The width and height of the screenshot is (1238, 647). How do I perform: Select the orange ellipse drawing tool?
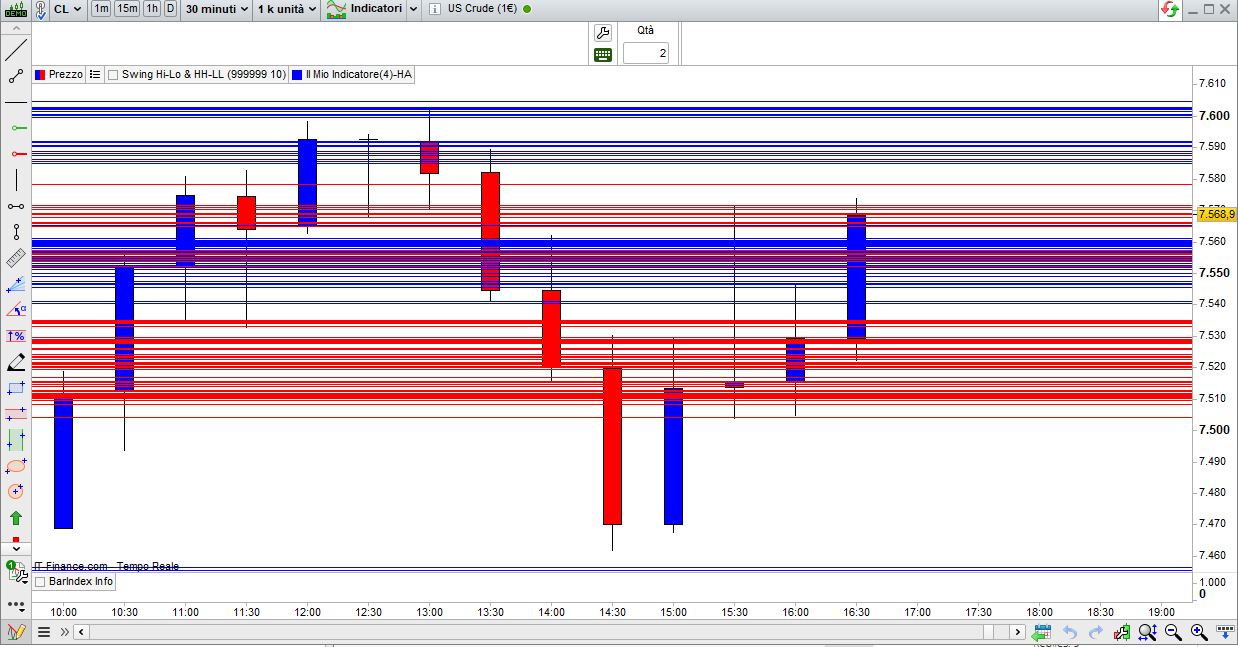coord(15,466)
